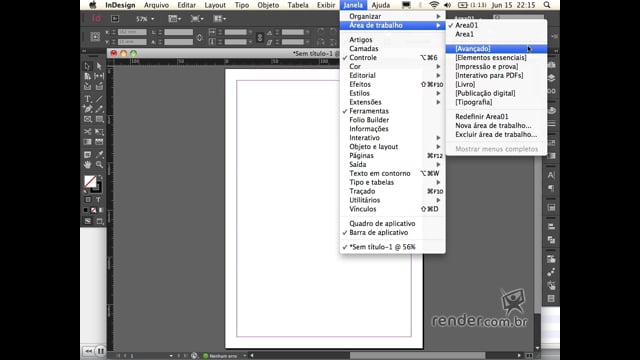This screenshot has height=360, width=640.
Task: Select the Free Transform tool
Action: tap(99, 131)
